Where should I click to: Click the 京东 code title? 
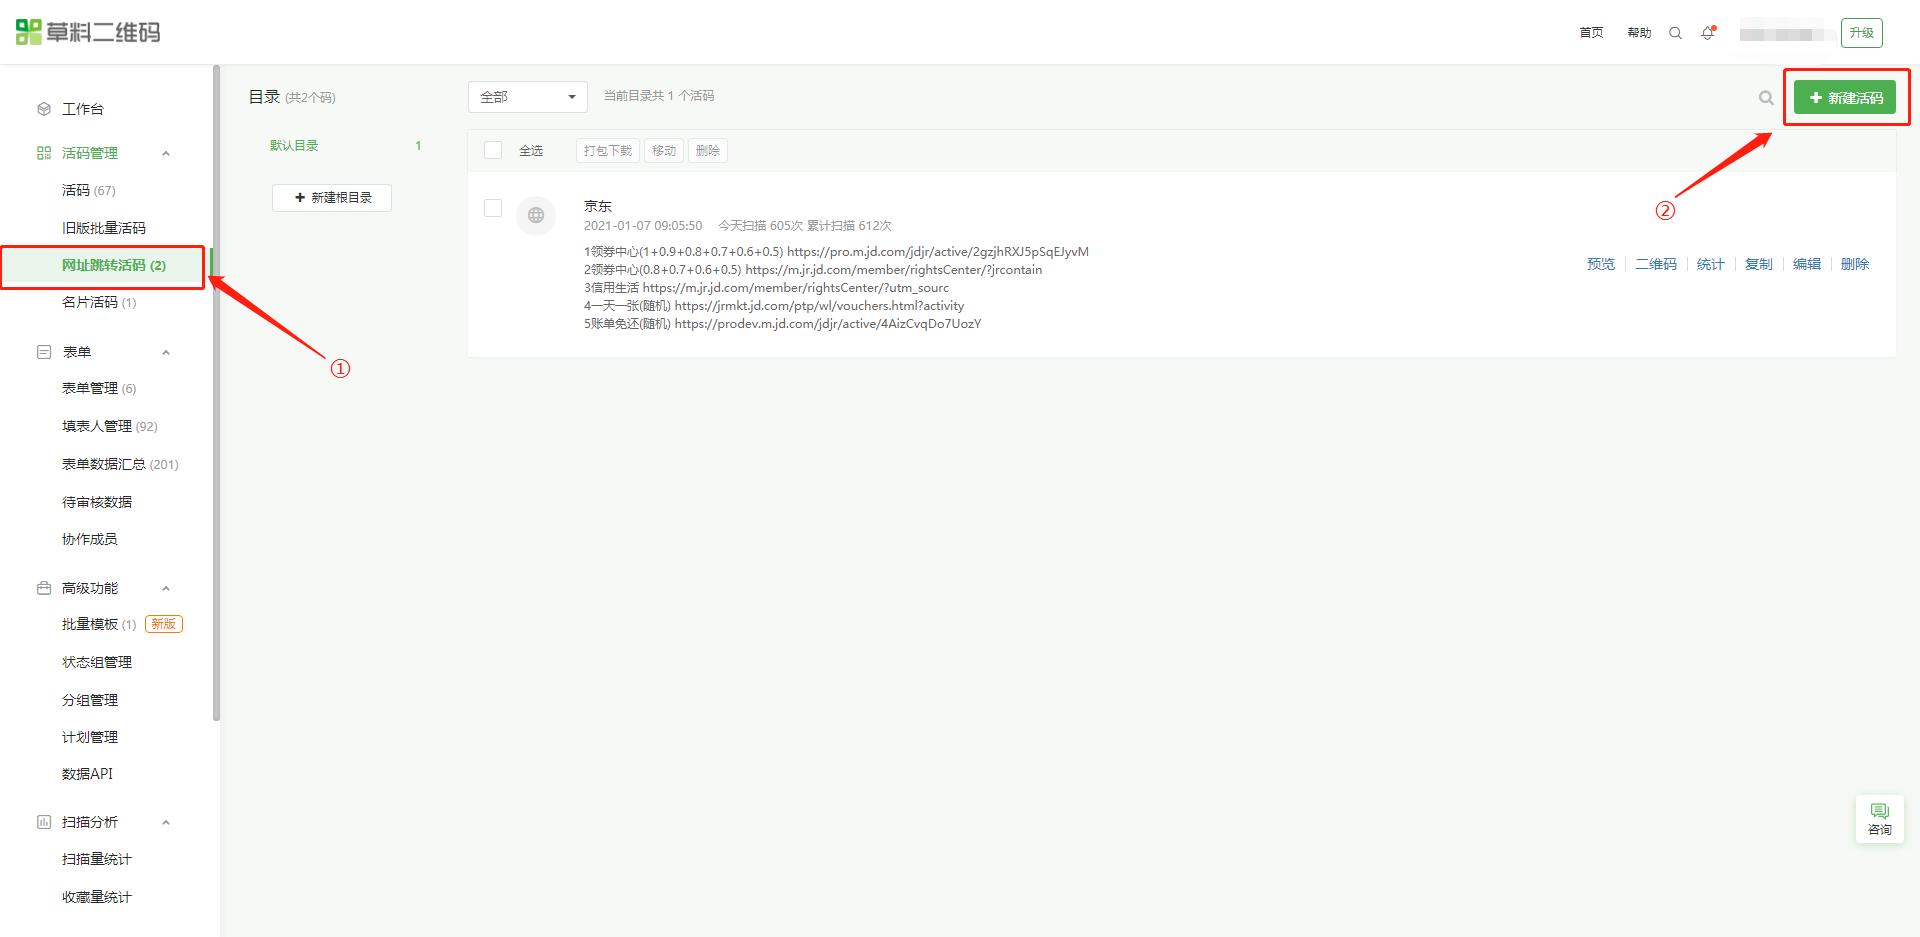(598, 206)
